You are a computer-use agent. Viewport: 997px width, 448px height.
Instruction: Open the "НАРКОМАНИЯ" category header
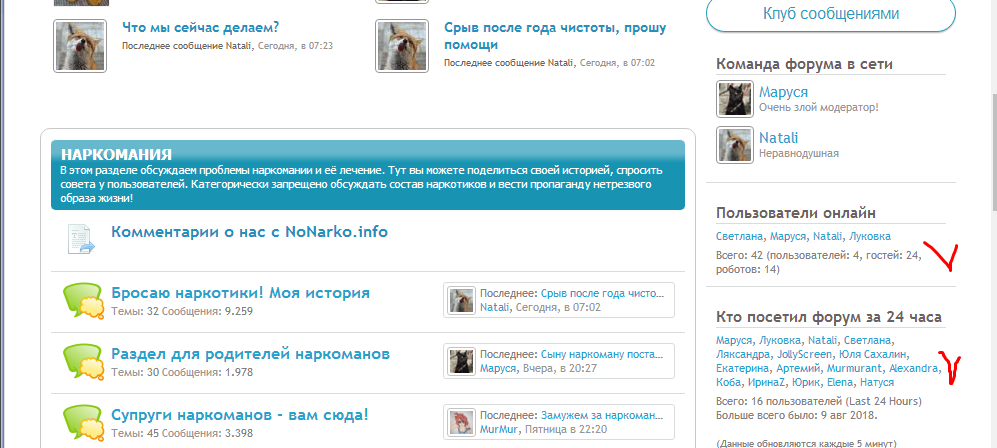point(116,154)
